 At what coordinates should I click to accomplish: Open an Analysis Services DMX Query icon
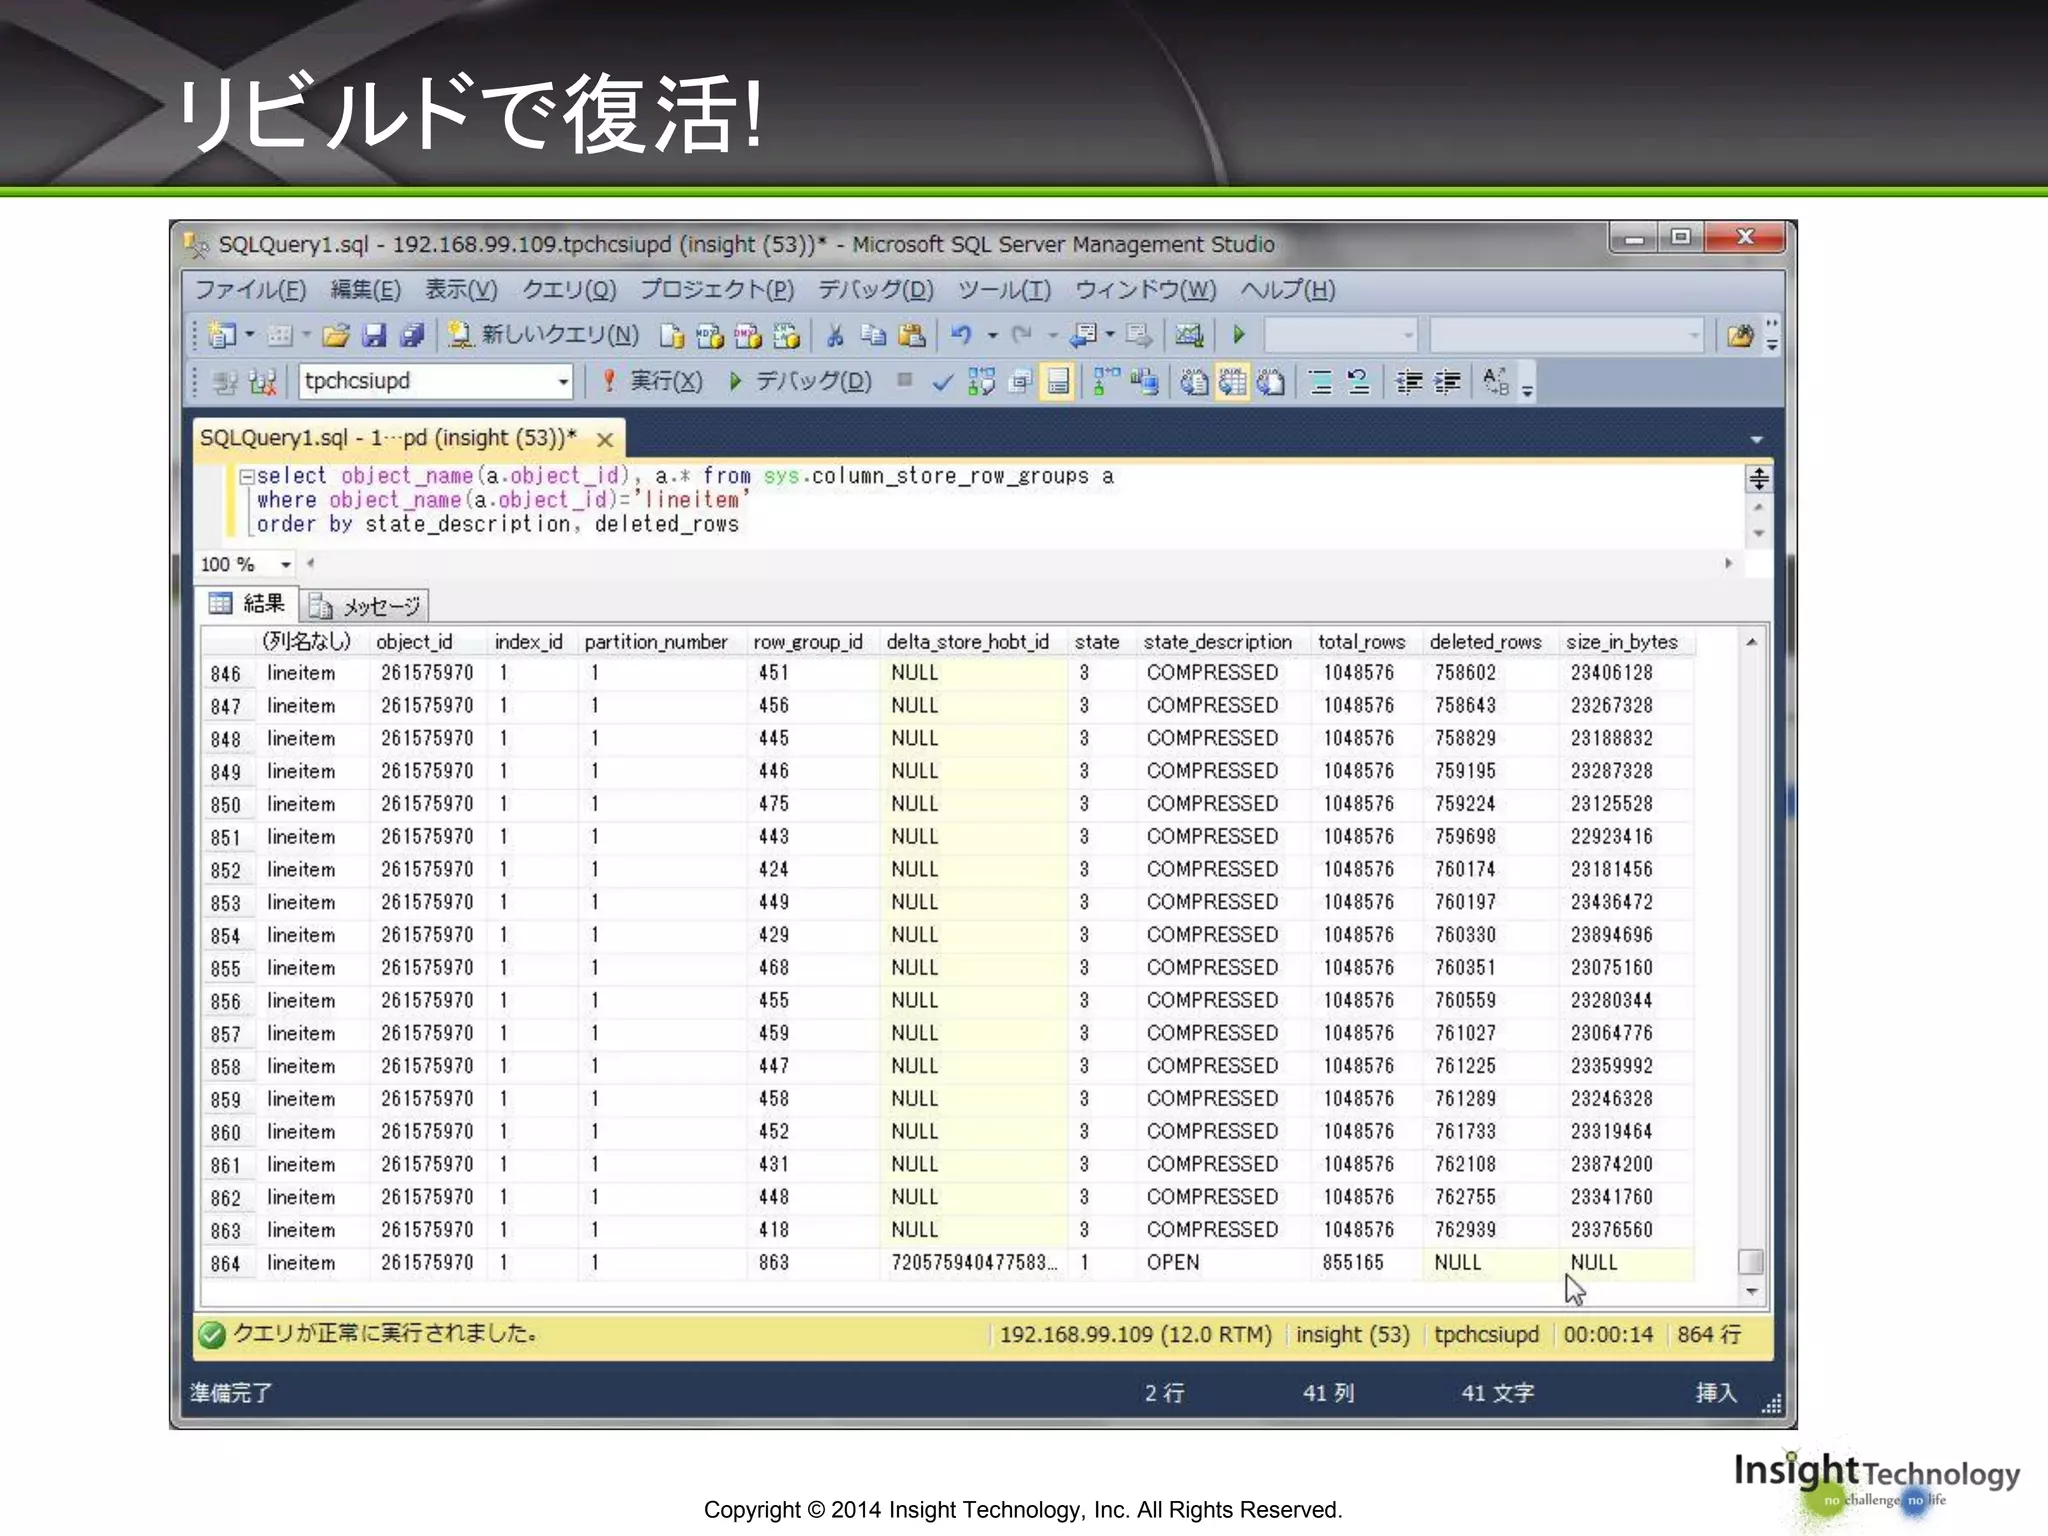click(x=748, y=336)
